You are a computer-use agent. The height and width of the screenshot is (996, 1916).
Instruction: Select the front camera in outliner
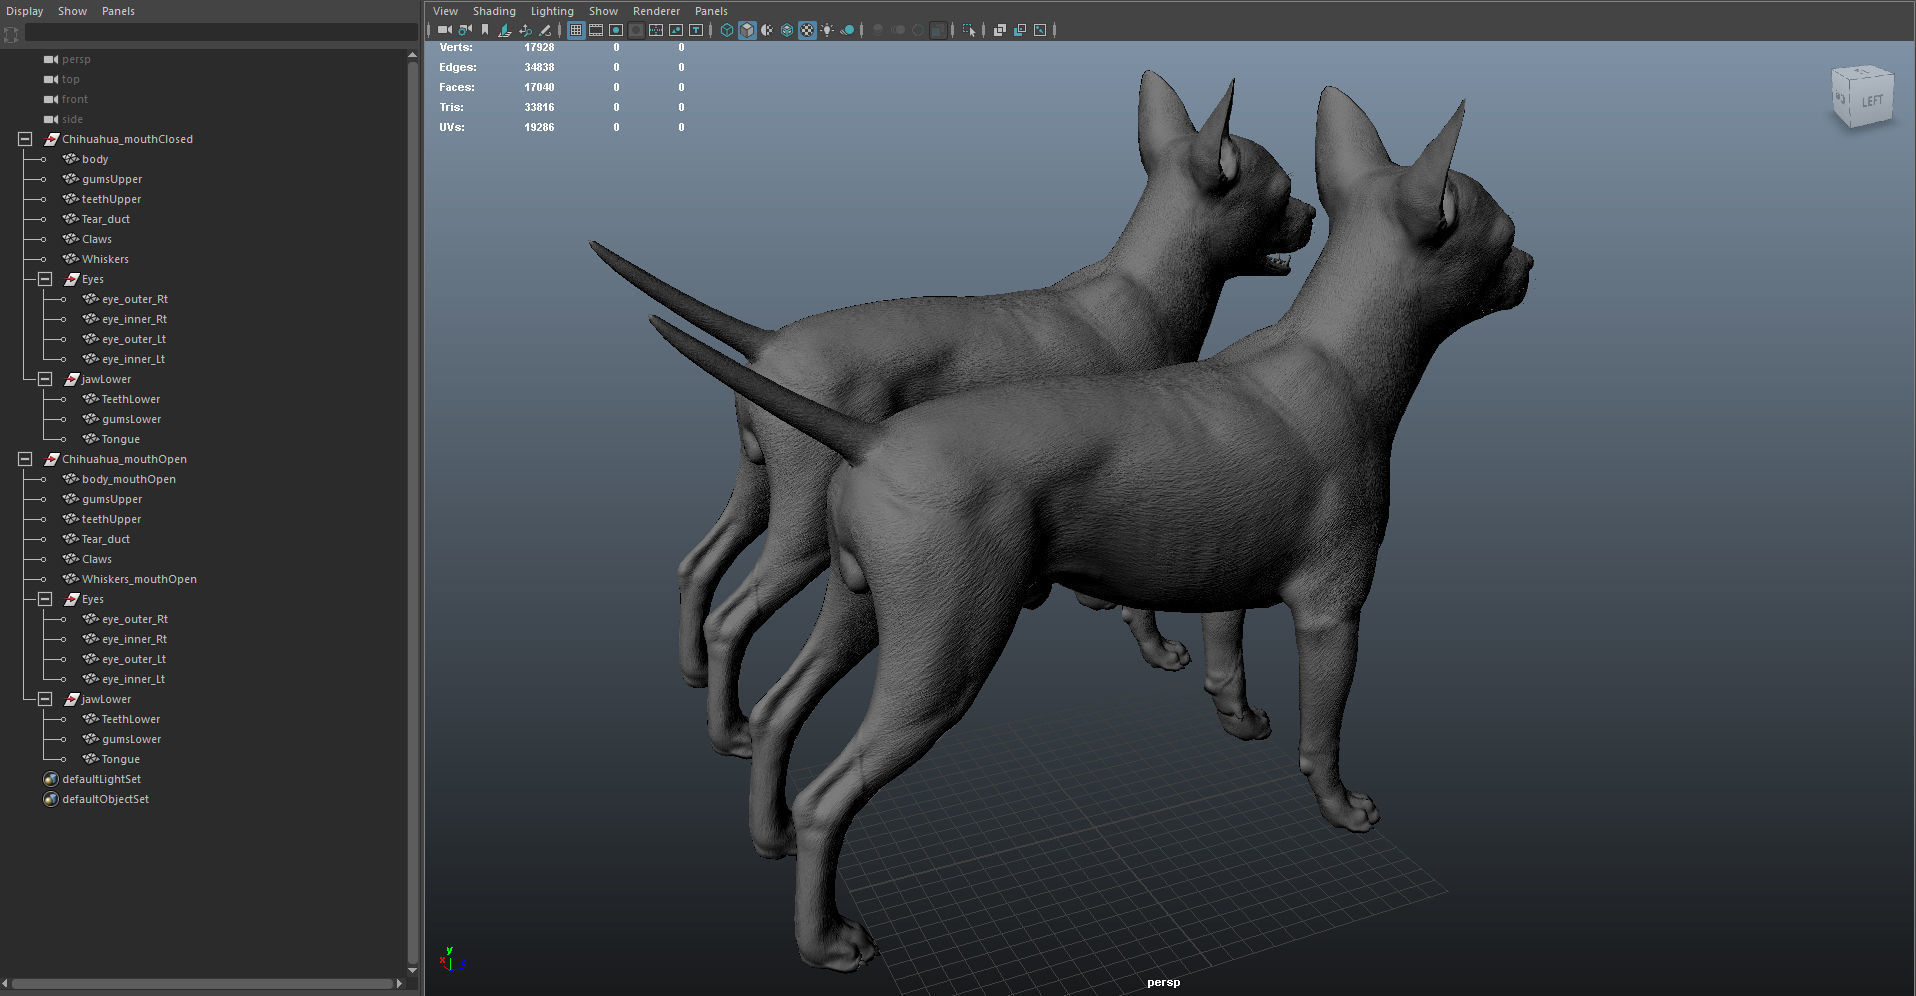tap(74, 99)
